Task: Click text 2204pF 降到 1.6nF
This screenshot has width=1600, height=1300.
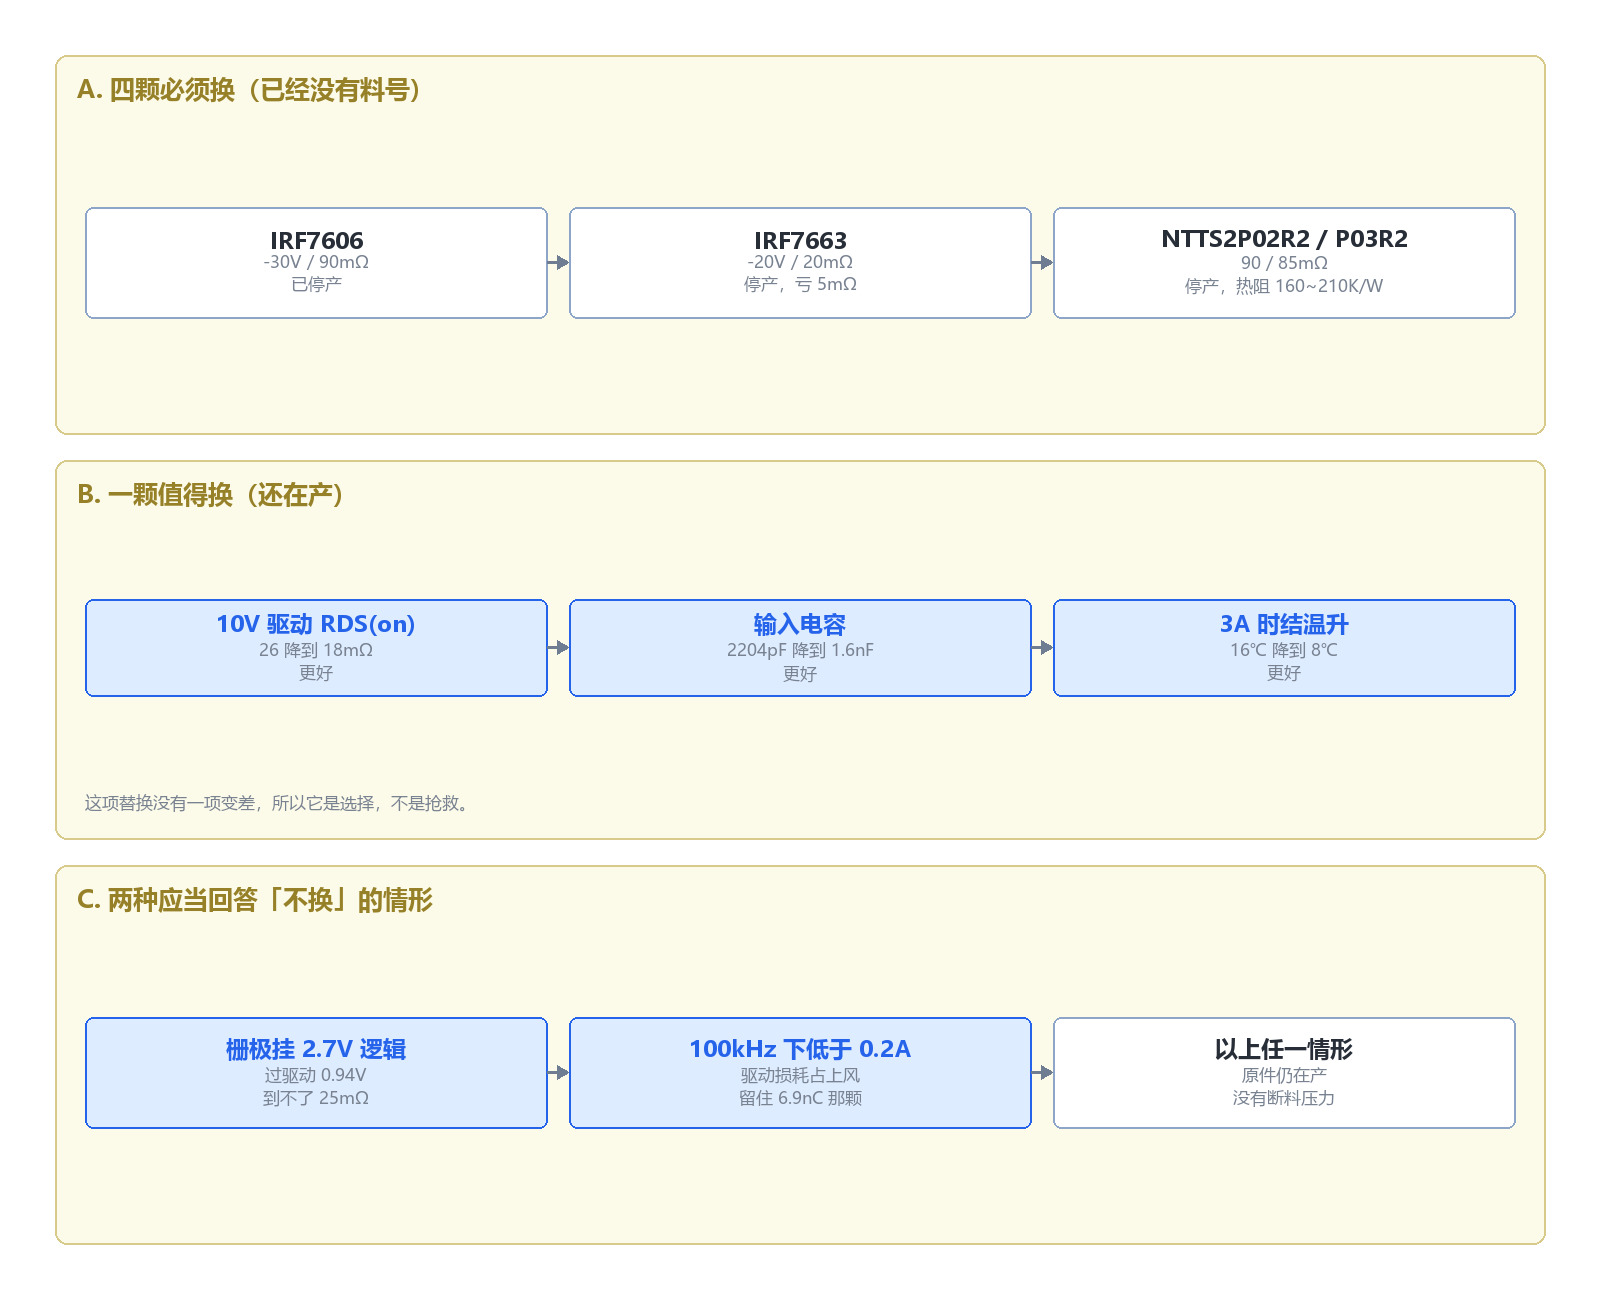Action: click(x=800, y=650)
